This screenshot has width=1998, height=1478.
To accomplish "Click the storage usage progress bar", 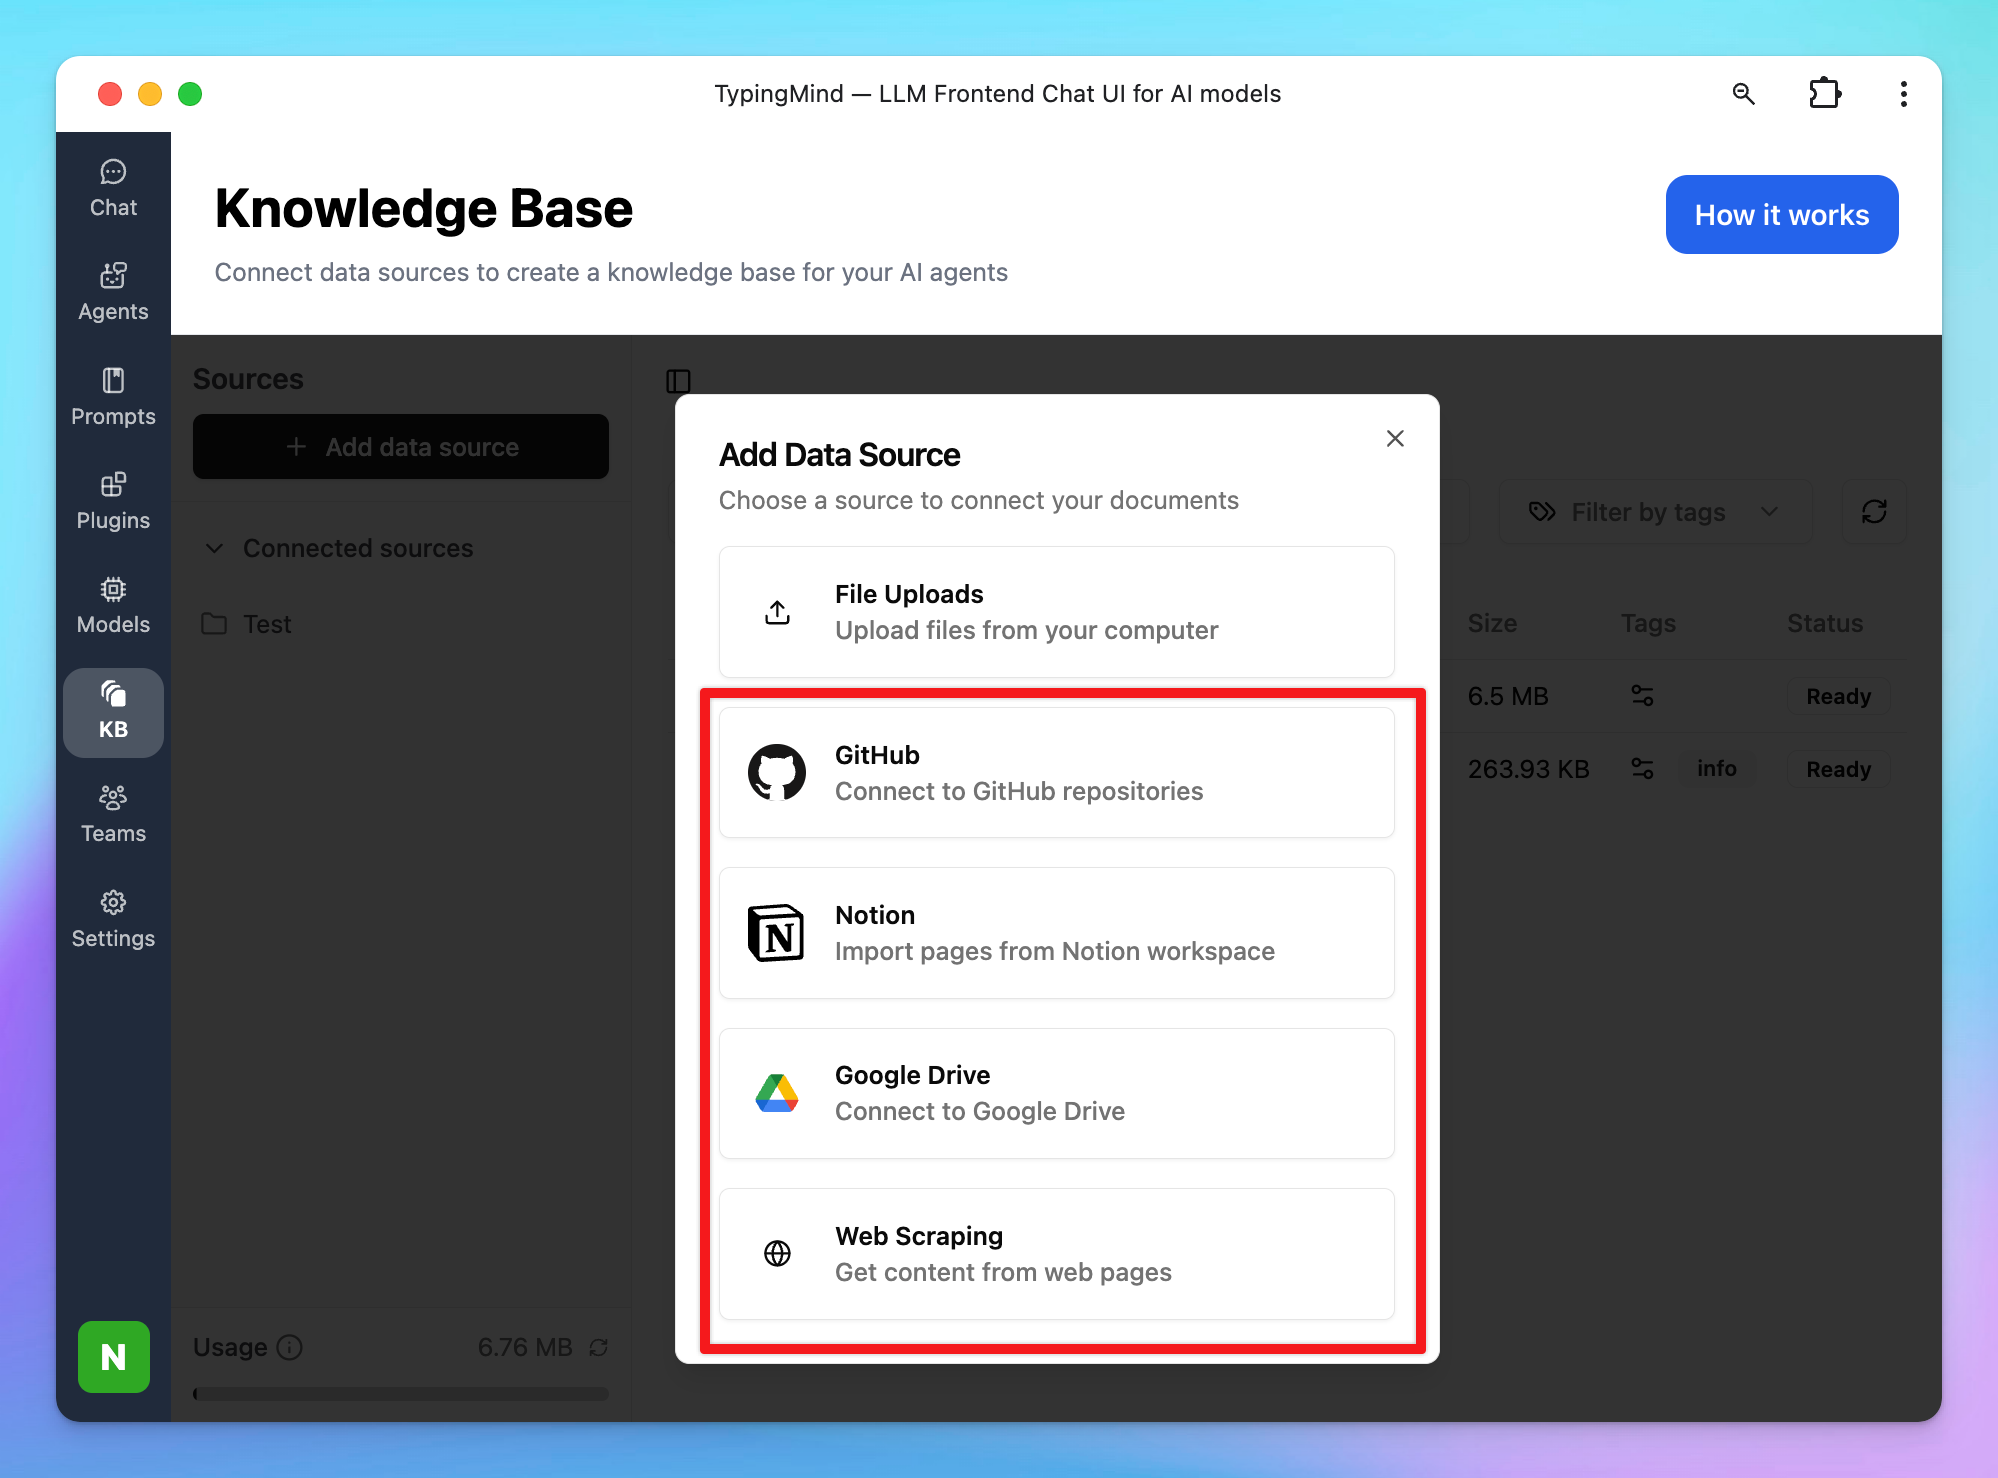I will click(400, 1394).
